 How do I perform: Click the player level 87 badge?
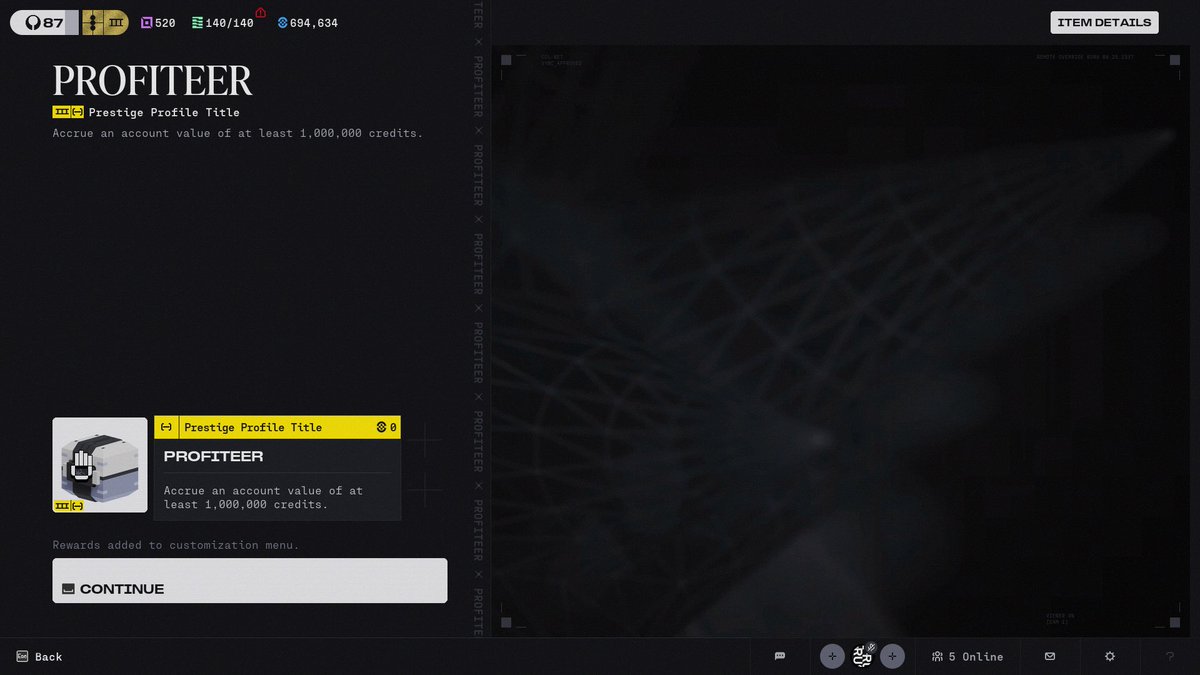pyautogui.click(x=43, y=22)
